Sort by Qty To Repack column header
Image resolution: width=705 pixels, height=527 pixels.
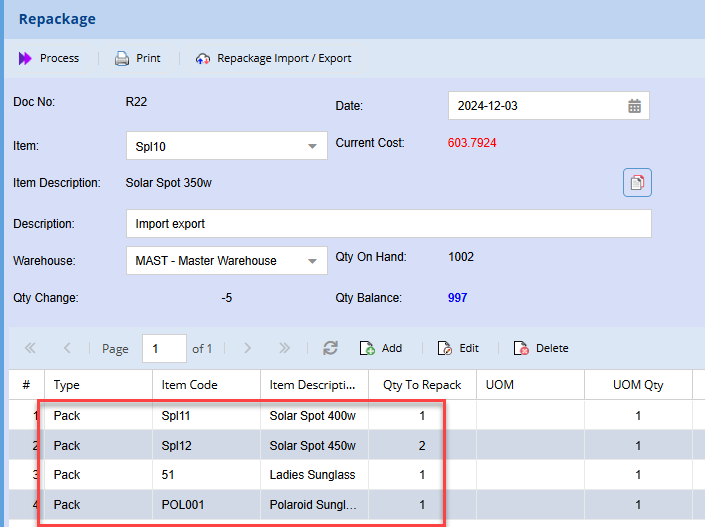422,385
